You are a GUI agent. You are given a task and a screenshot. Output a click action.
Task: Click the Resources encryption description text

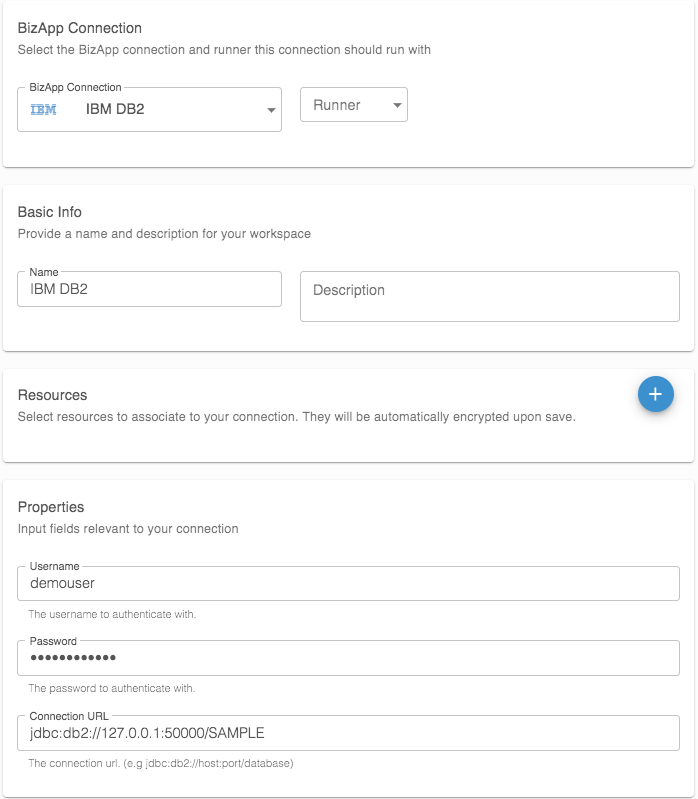coord(297,416)
